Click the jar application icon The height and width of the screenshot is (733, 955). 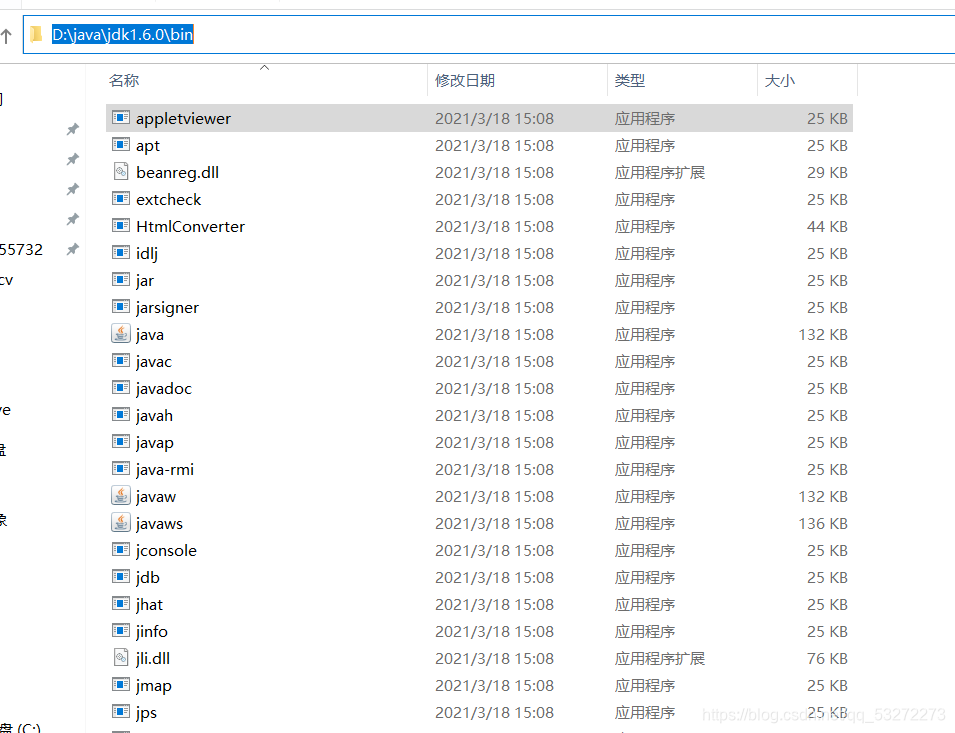click(121, 279)
